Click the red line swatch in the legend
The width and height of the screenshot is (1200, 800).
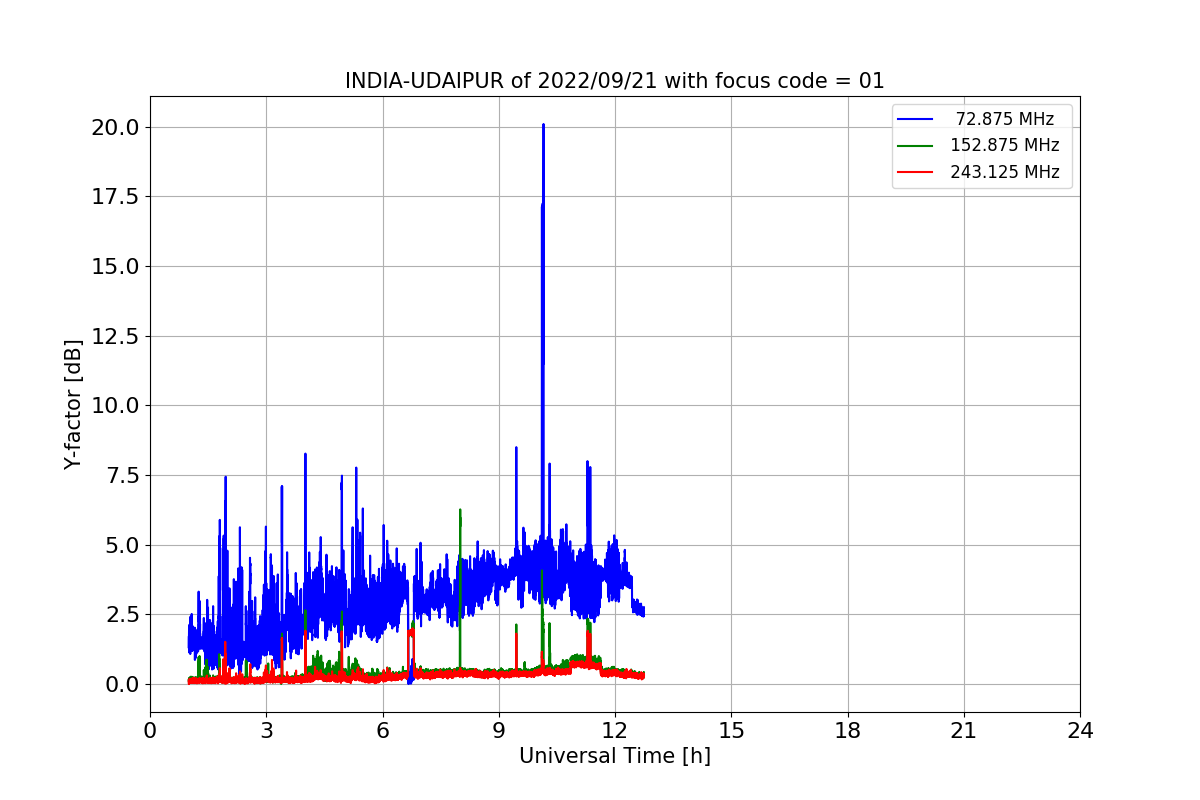coord(915,172)
